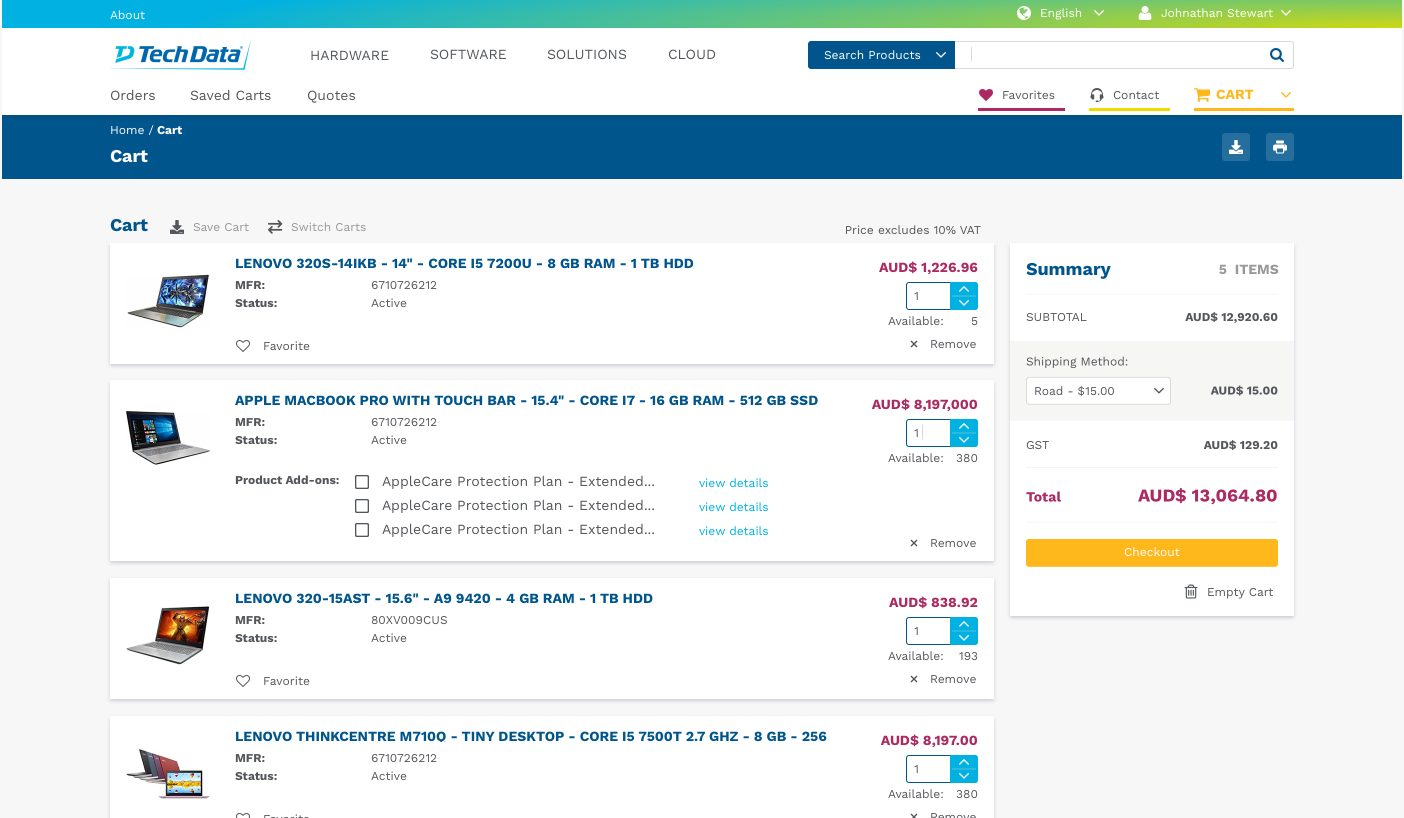Increase quantity for Lenovo 320S-14IKB
Viewport: 1404px width, 818px height.
[964, 289]
